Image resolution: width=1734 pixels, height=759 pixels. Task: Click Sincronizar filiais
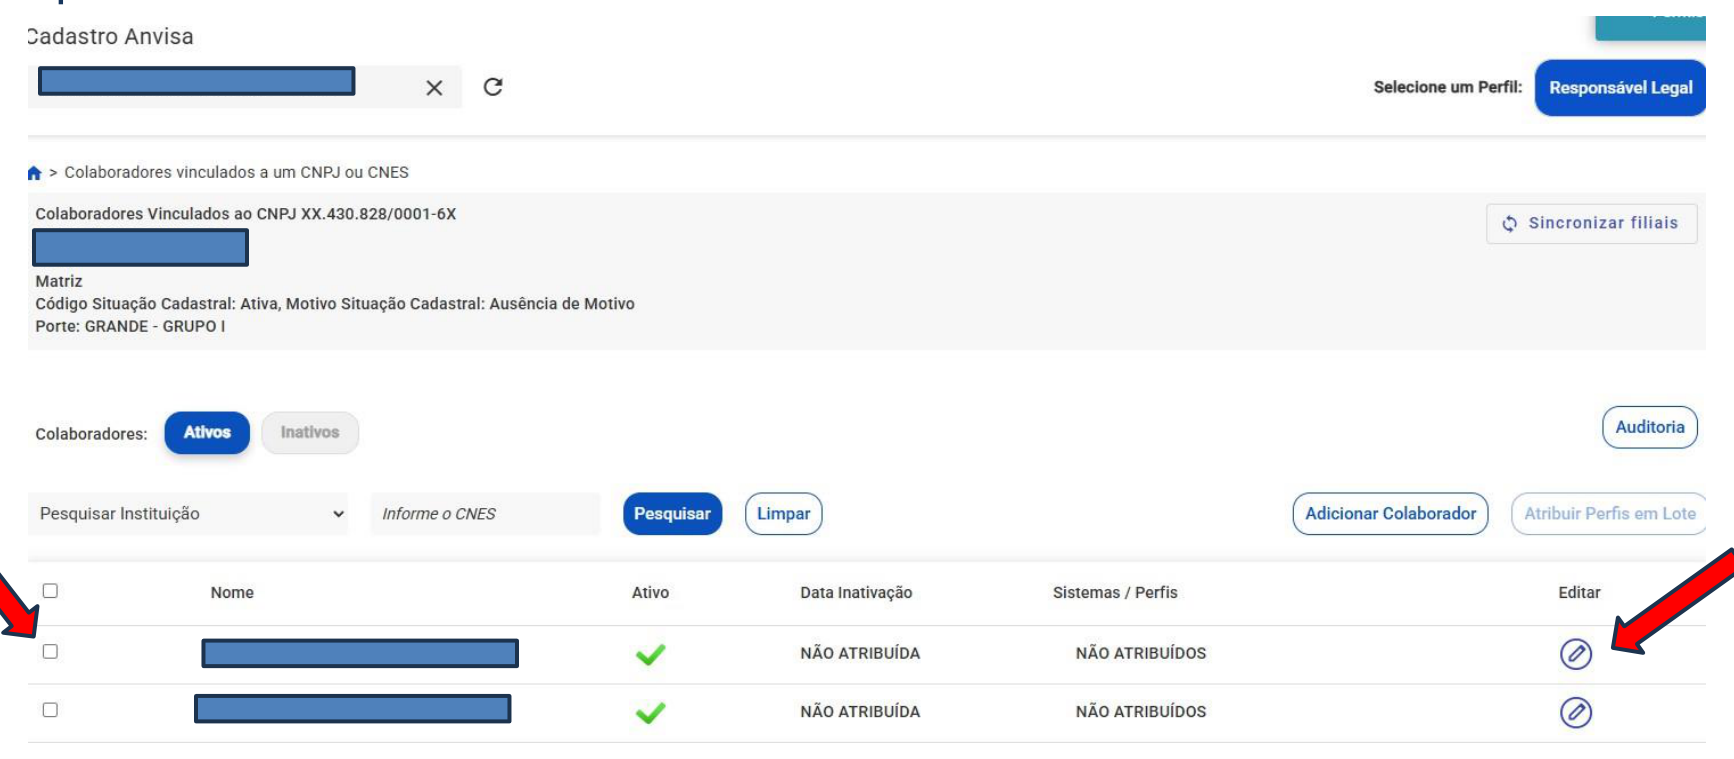1592,223
